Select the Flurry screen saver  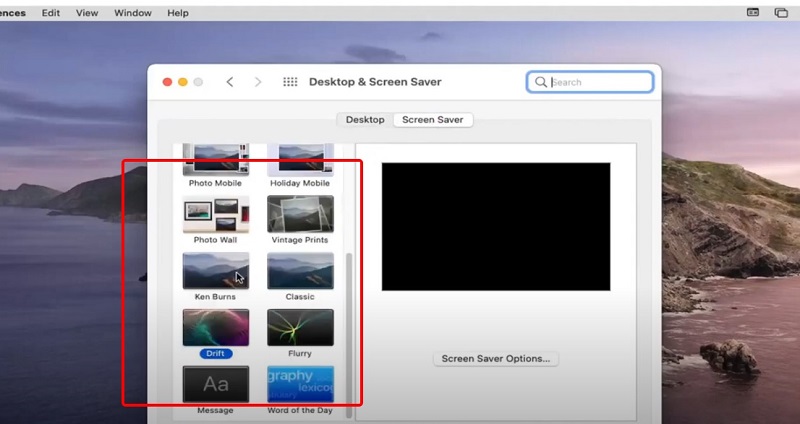300,328
